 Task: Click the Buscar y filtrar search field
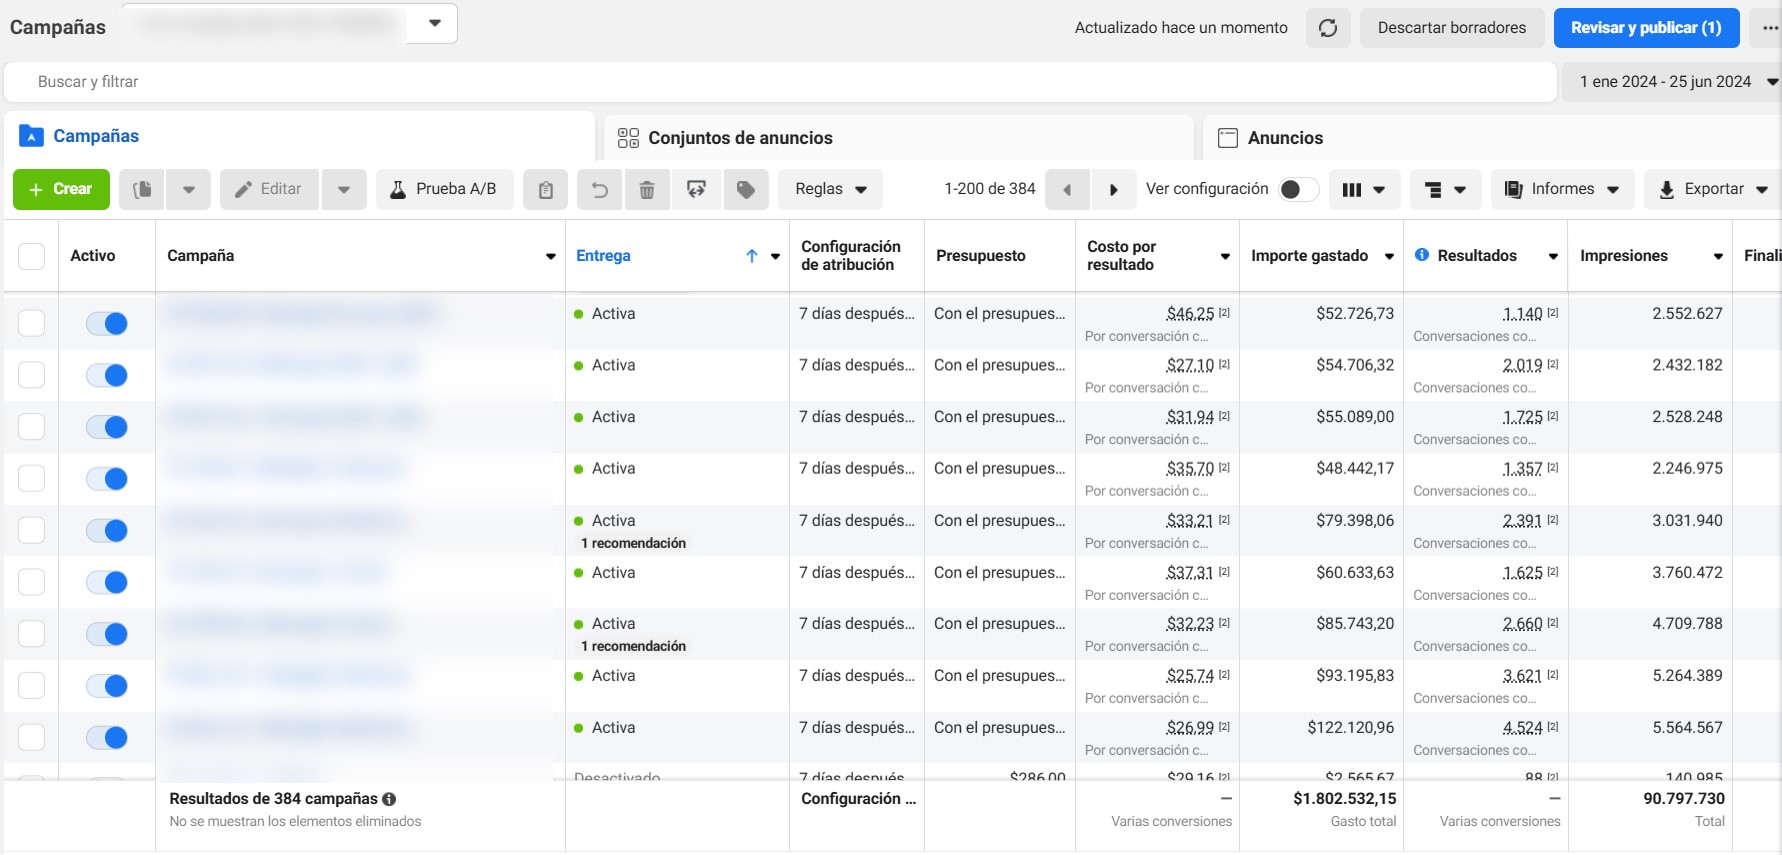coord(780,82)
